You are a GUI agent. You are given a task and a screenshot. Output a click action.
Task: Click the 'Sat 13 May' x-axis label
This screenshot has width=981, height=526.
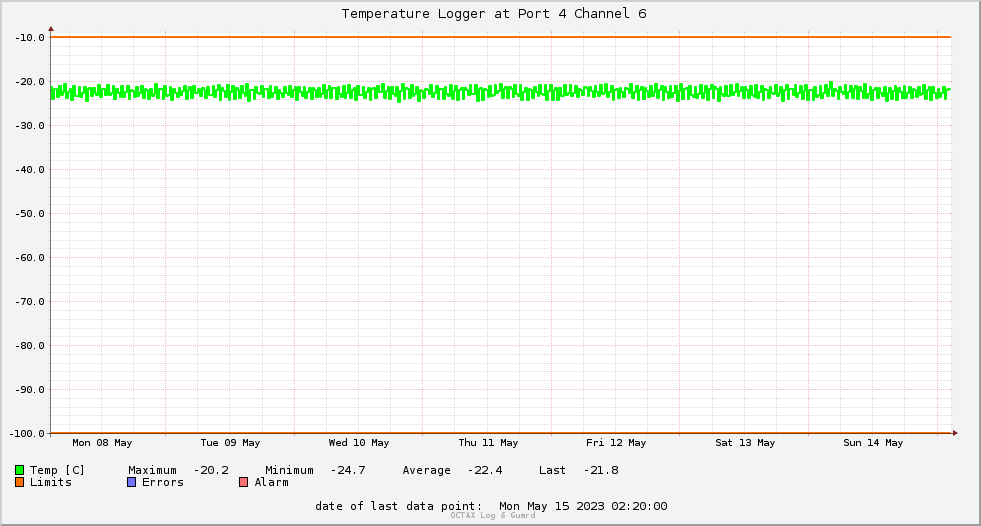pyautogui.click(x=745, y=443)
